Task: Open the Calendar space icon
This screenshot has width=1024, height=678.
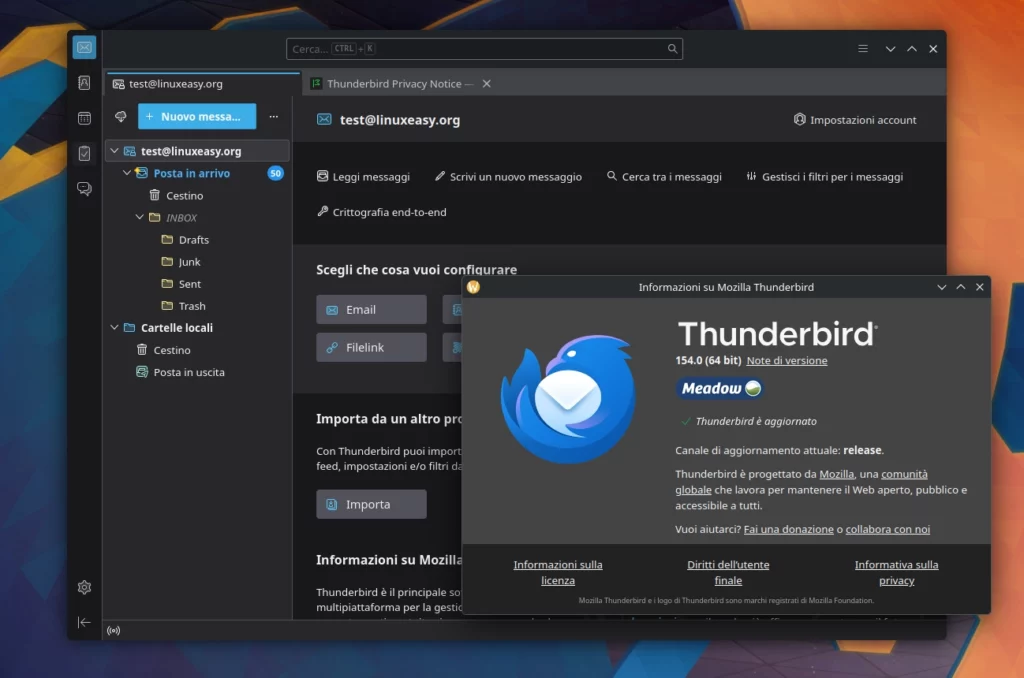Action: pyautogui.click(x=84, y=118)
